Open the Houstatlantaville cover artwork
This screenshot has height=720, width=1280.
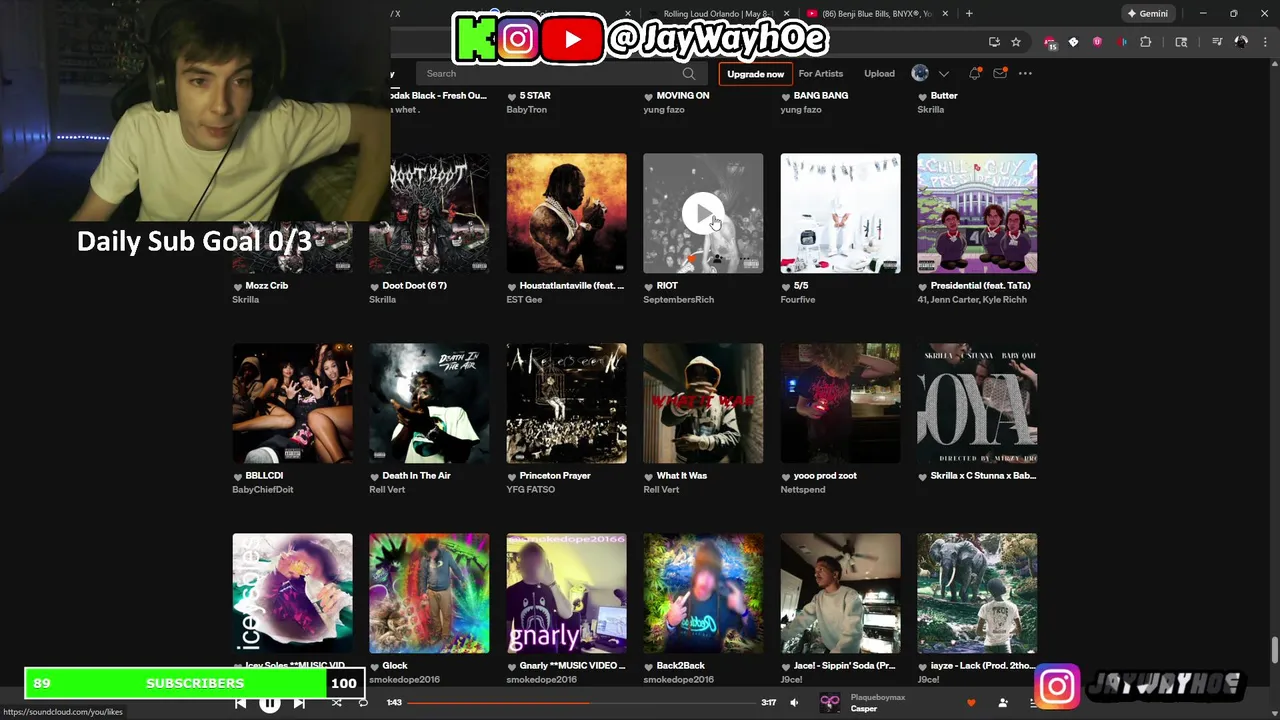(566, 213)
